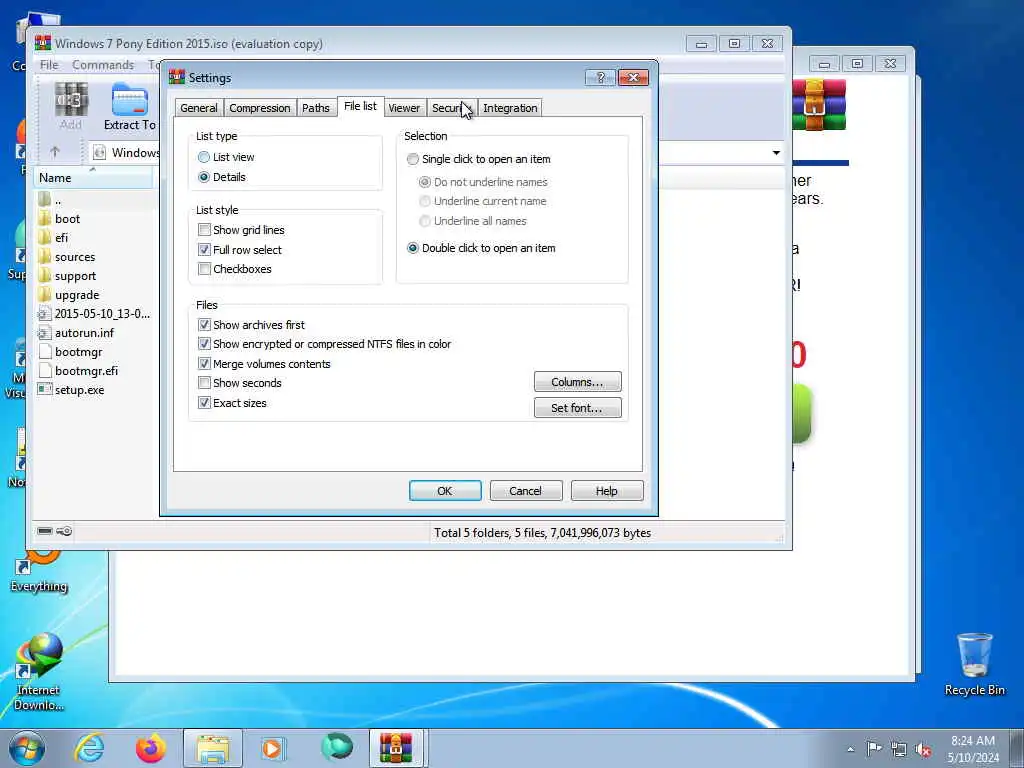Image resolution: width=1024 pixels, height=768 pixels.
Task: Enable Show grid lines checkbox
Action: click(x=204, y=230)
